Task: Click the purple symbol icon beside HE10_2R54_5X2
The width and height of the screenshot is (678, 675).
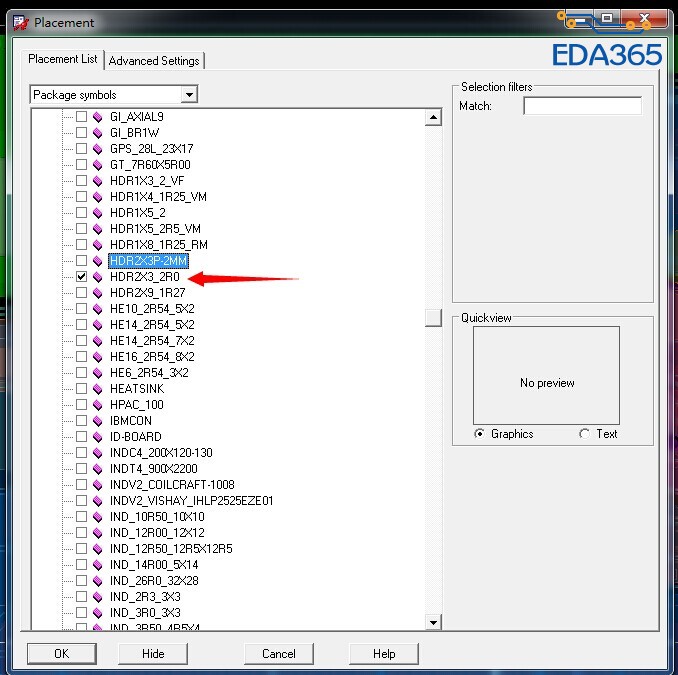Action: click(x=98, y=309)
